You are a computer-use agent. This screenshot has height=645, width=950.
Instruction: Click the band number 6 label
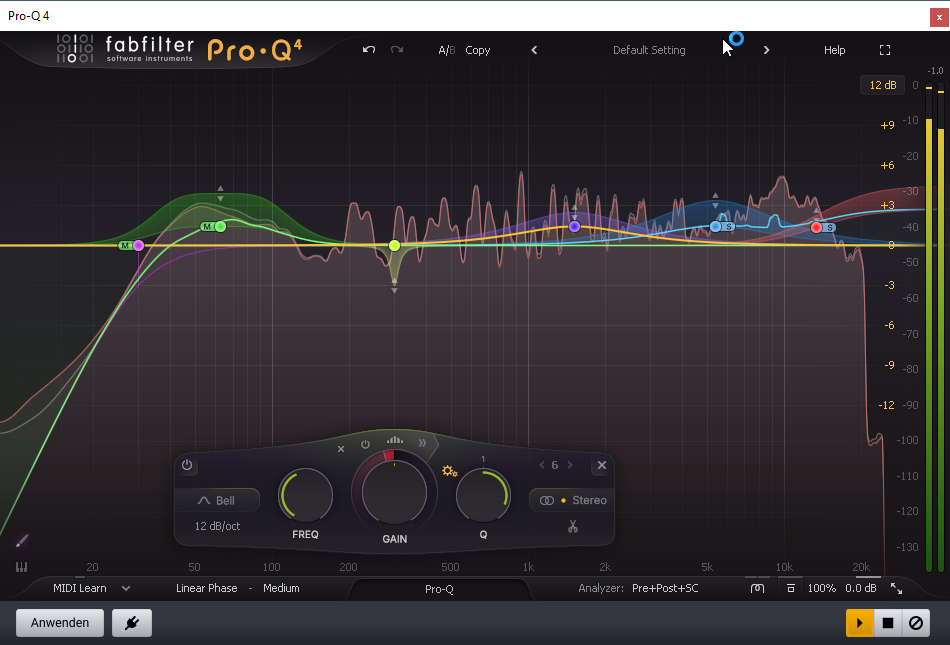coord(554,465)
